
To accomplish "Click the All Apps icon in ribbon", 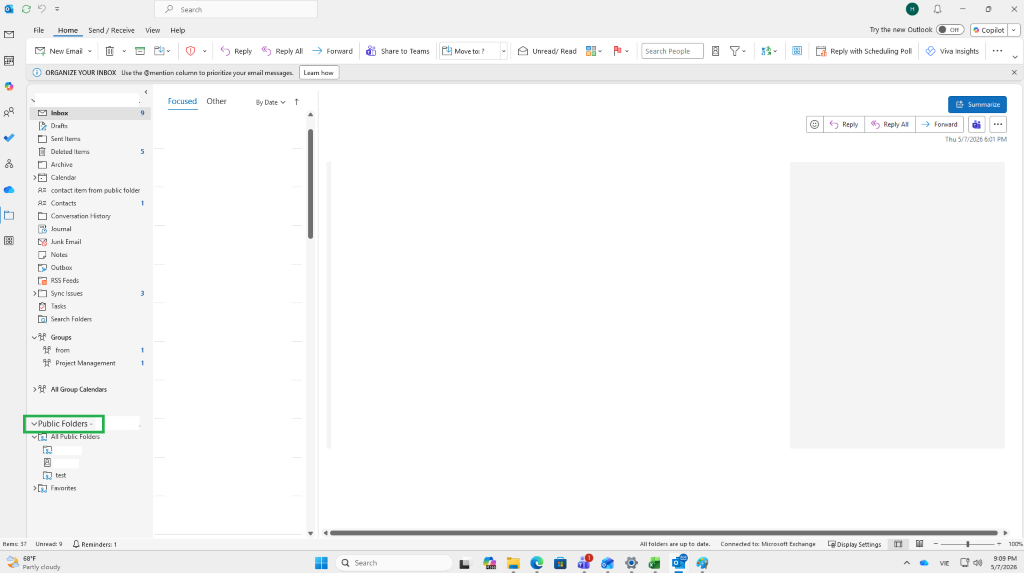I will pyautogui.click(x=797, y=51).
